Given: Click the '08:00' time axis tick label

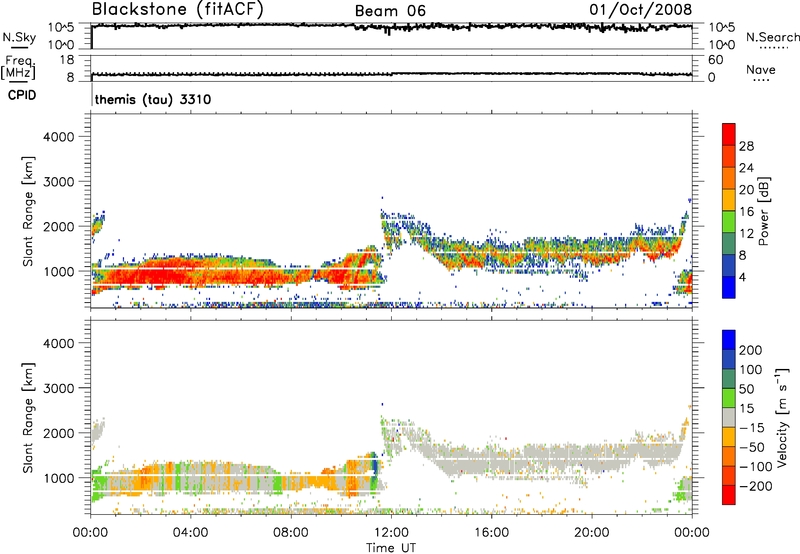Looking at the screenshot, I should (x=291, y=533).
